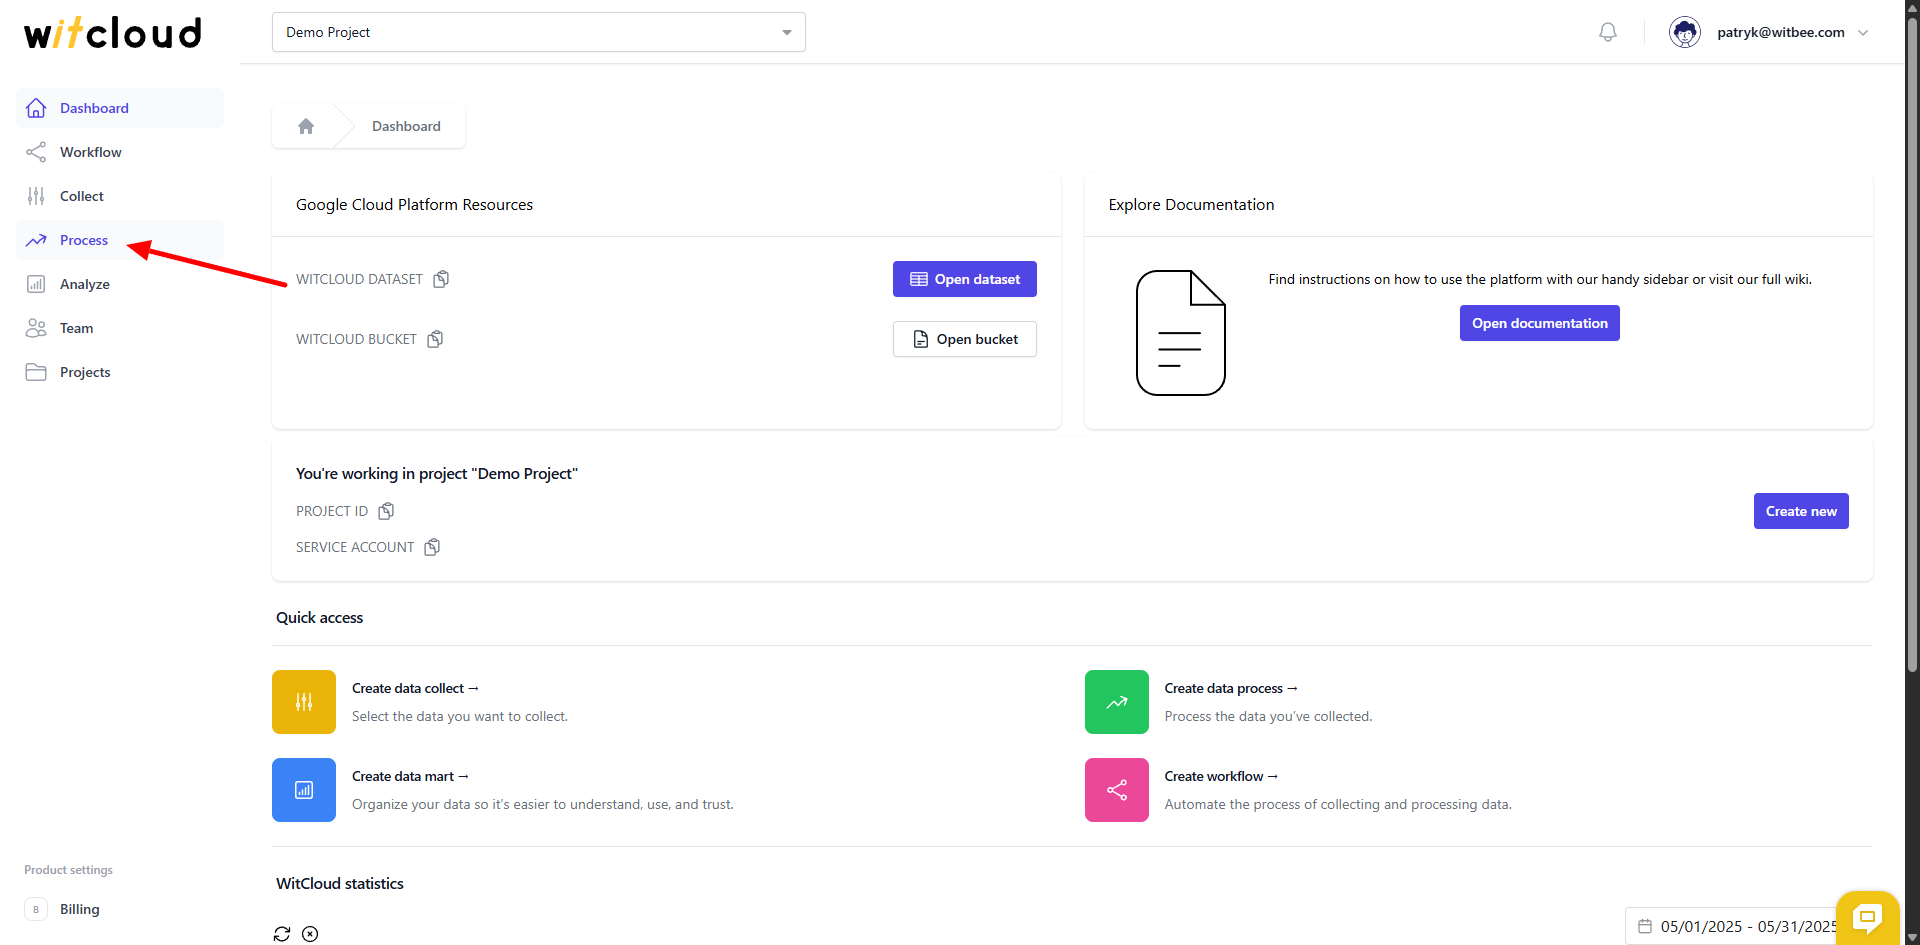Click the refresh icon under WitCloud statistics
1920x945 pixels.
point(281,934)
